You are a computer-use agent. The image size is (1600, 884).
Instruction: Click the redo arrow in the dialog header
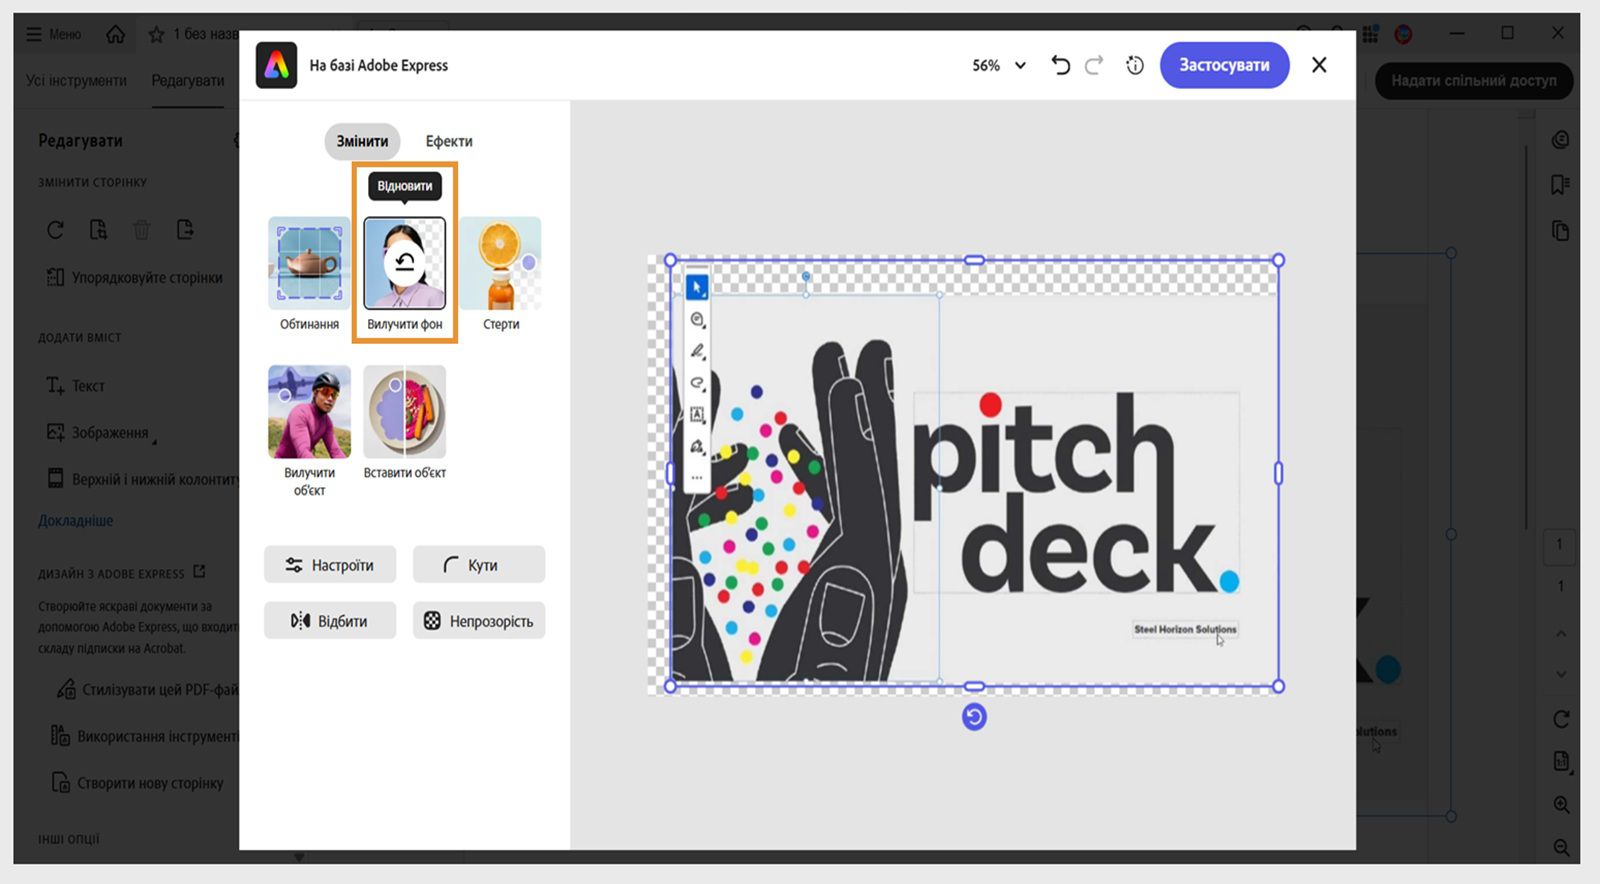coord(1094,65)
